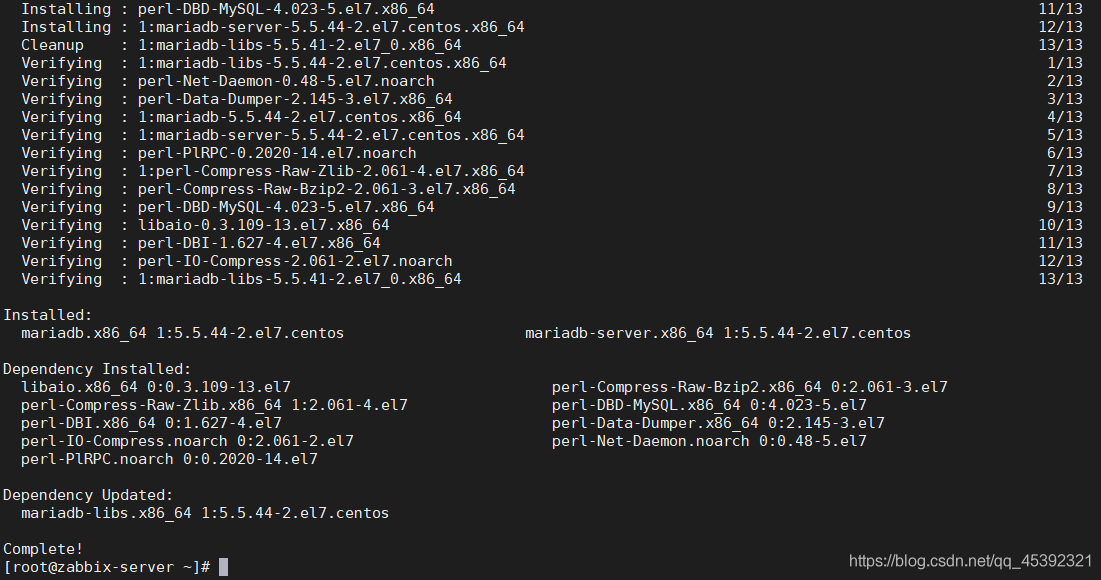Screen dimensions: 1101x580
Task: Click the '[root@zabbix-server ~]#' prompt text
Action: [107, 567]
